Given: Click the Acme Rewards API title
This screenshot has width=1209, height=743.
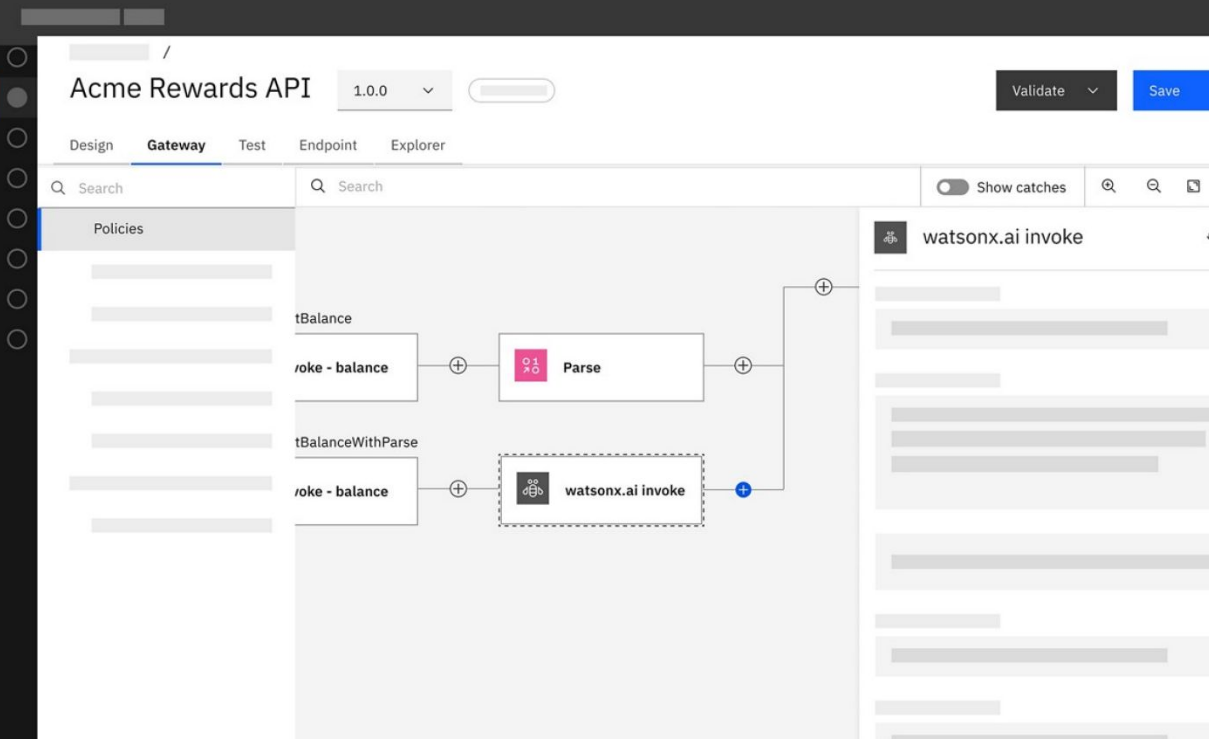Looking at the screenshot, I should pyautogui.click(x=190, y=88).
